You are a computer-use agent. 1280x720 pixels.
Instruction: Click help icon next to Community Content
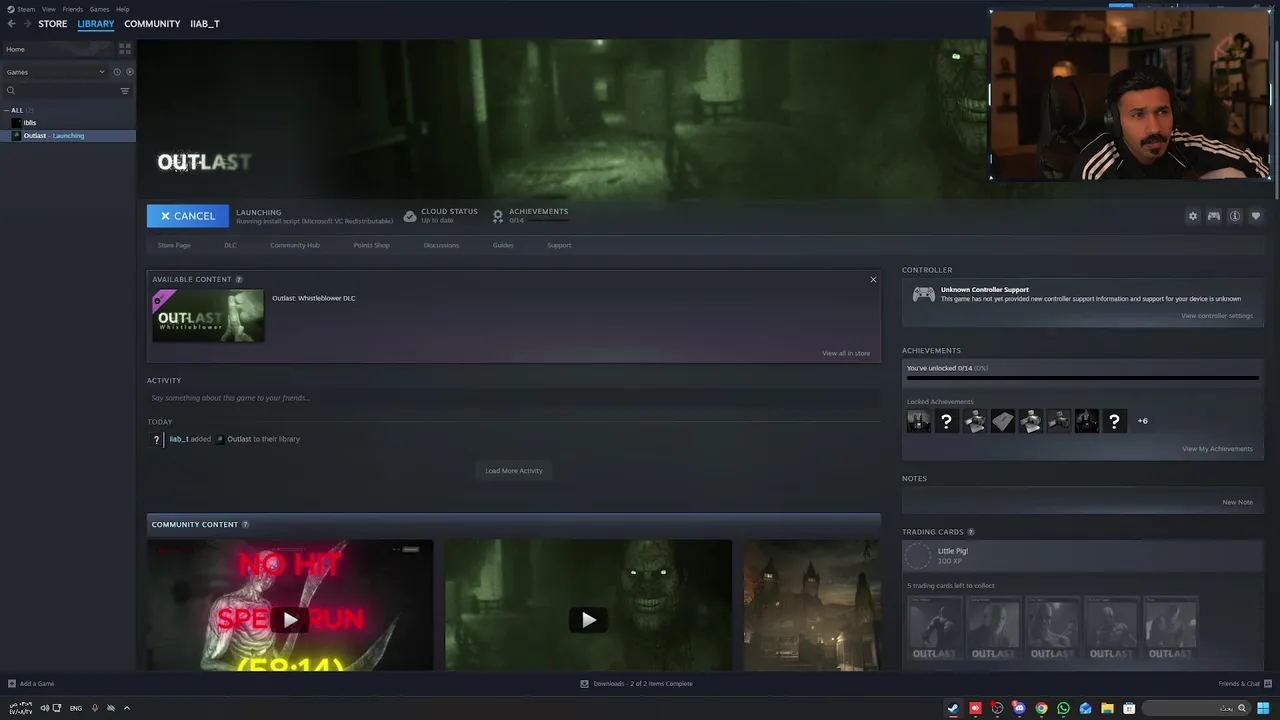click(245, 525)
